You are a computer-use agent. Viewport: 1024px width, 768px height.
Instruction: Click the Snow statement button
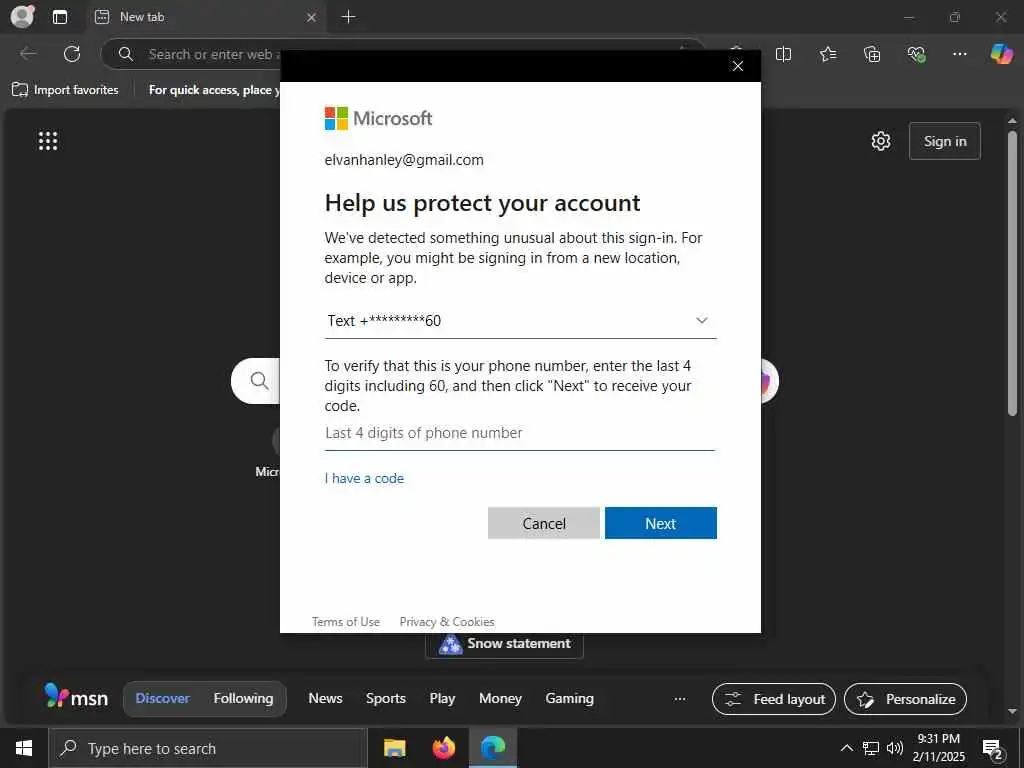[504, 644]
